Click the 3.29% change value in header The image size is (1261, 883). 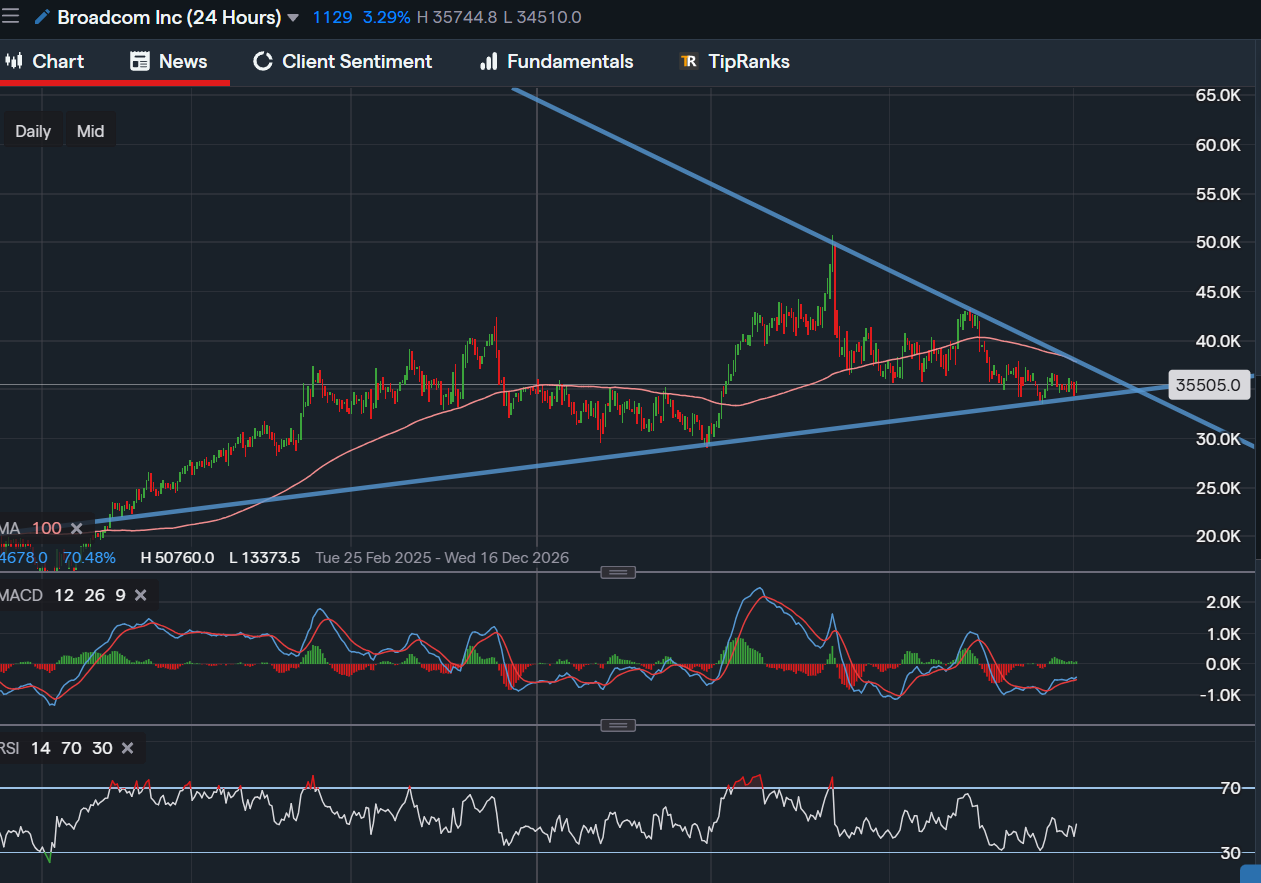385,17
